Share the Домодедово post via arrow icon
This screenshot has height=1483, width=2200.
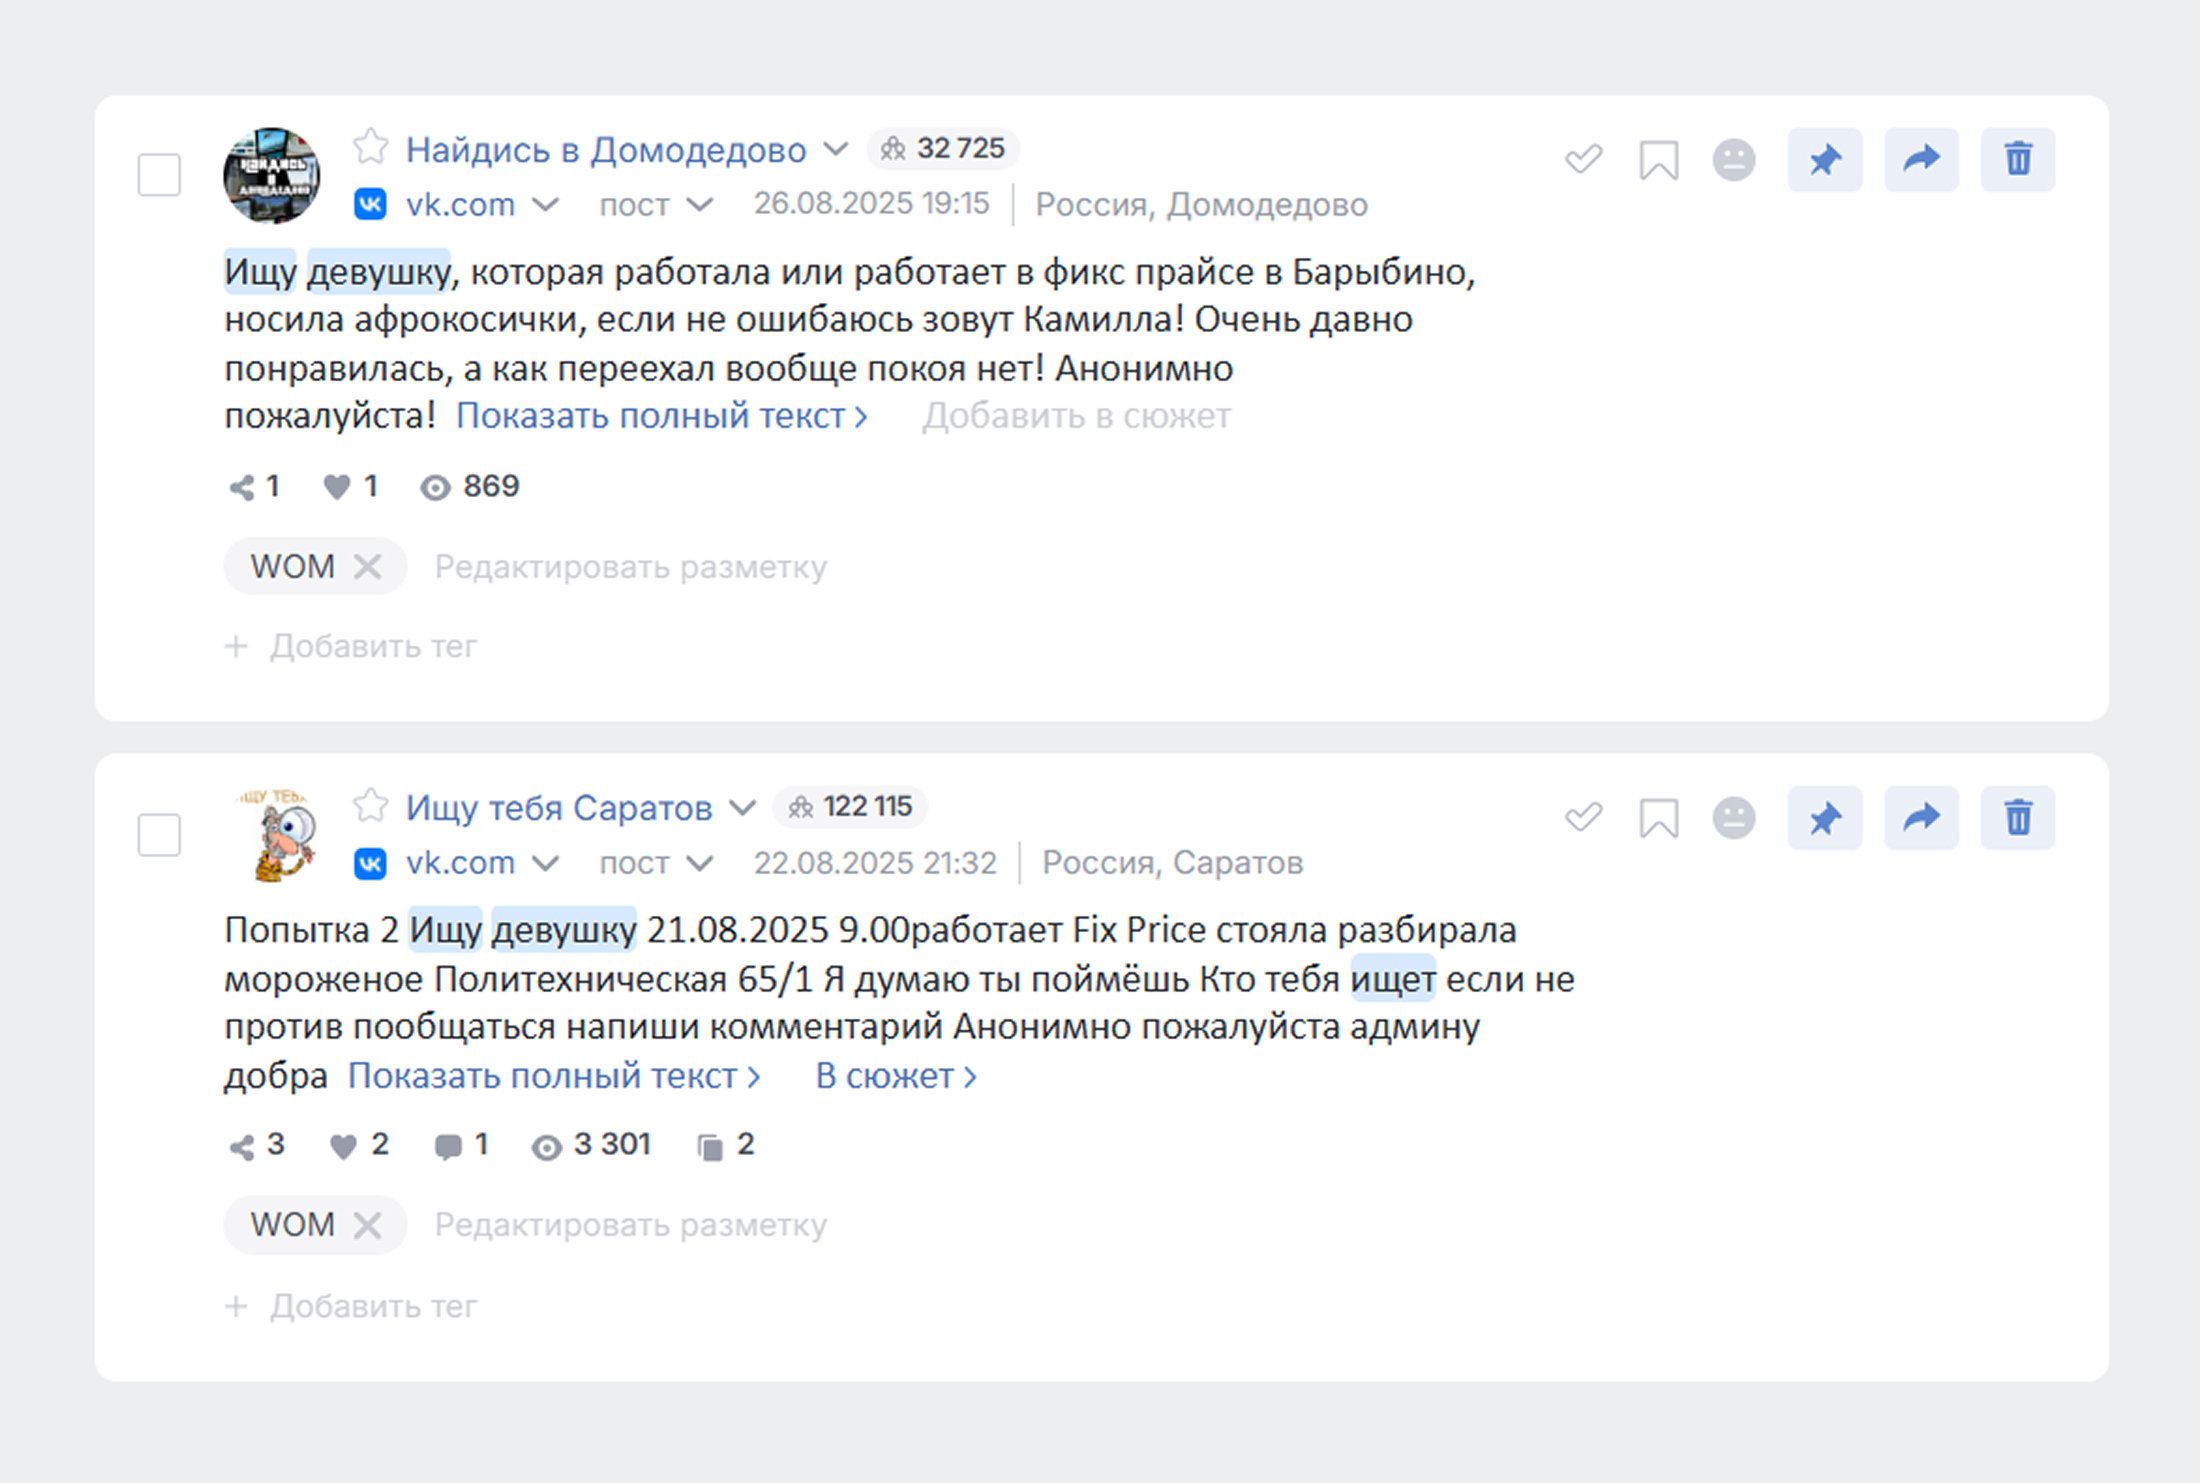[x=1920, y=160]
